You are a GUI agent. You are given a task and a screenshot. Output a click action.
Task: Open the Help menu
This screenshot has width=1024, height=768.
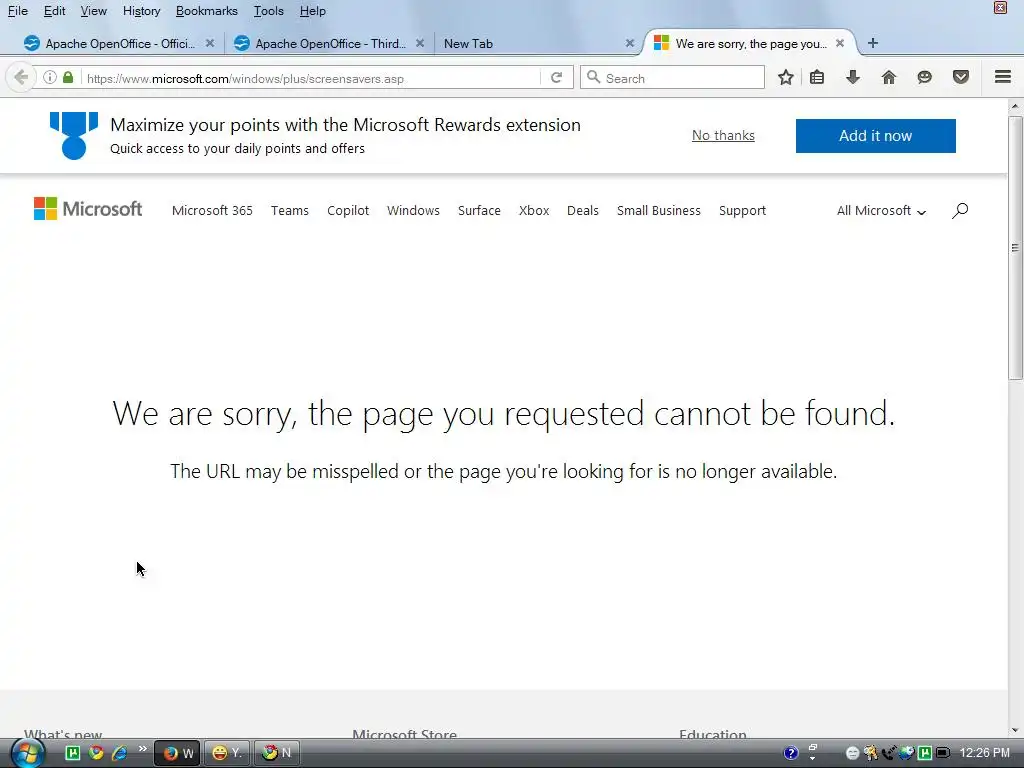(x=312, y=11)
